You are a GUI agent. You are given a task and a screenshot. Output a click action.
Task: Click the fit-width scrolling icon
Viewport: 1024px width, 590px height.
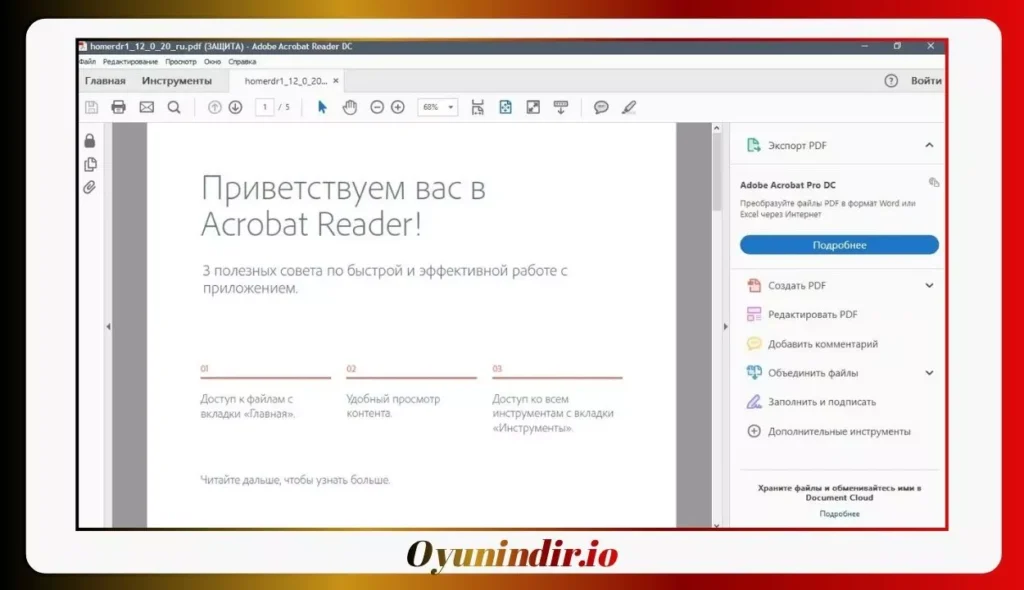click(x=477, y=107)
